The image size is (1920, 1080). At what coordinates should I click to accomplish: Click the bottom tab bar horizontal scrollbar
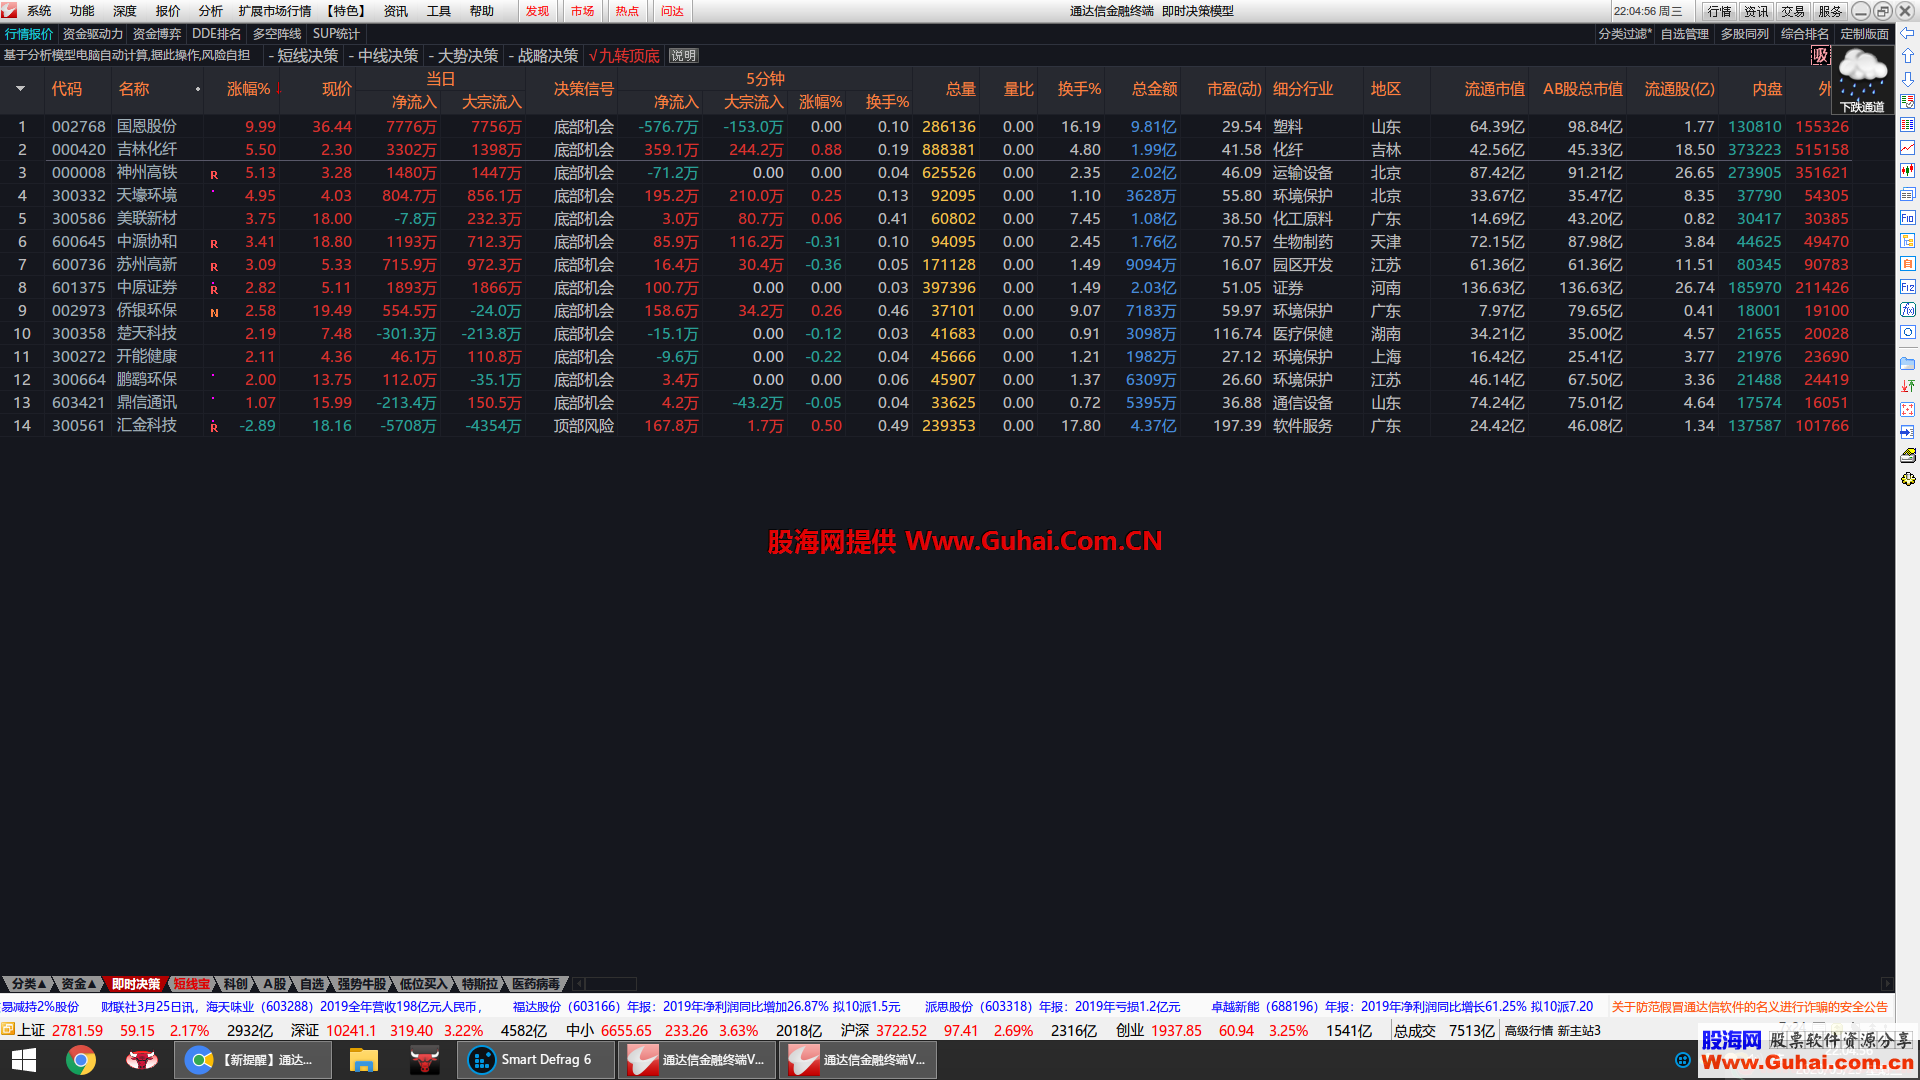click(606, 984)
